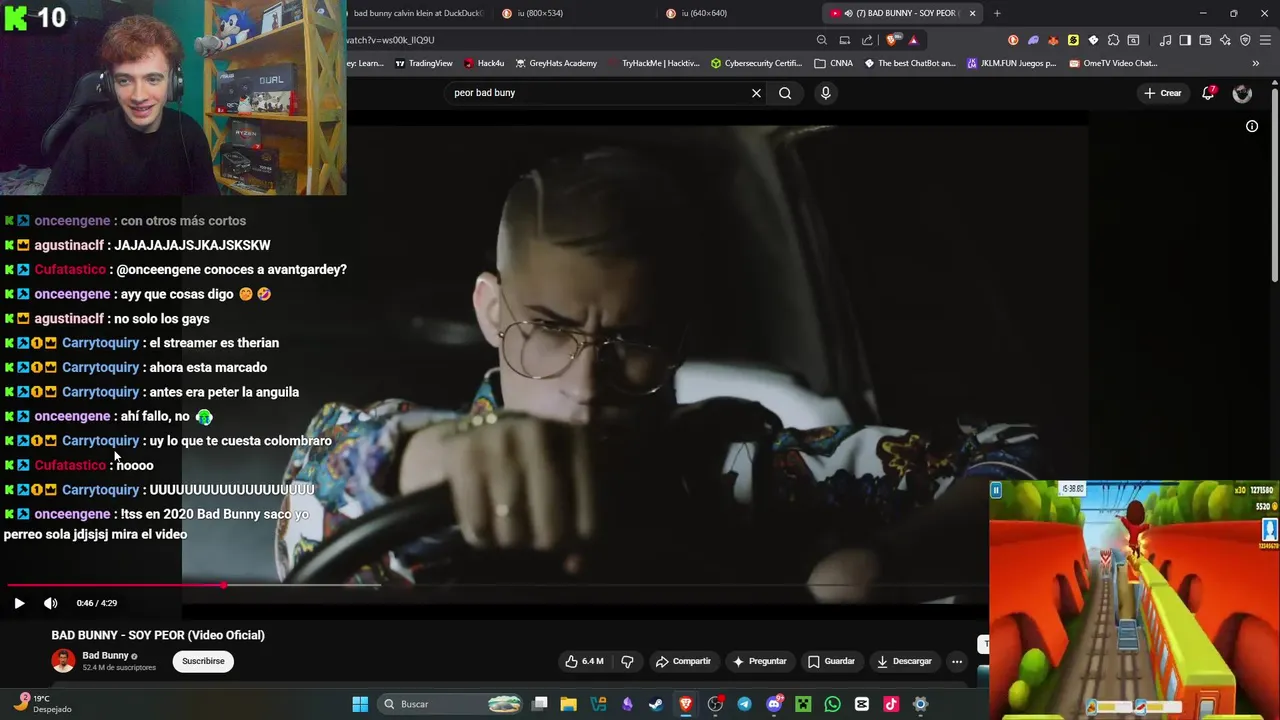1280x720 pixels.
Task: Open OBS Studio from the taskbar
Action: [715, 704]
